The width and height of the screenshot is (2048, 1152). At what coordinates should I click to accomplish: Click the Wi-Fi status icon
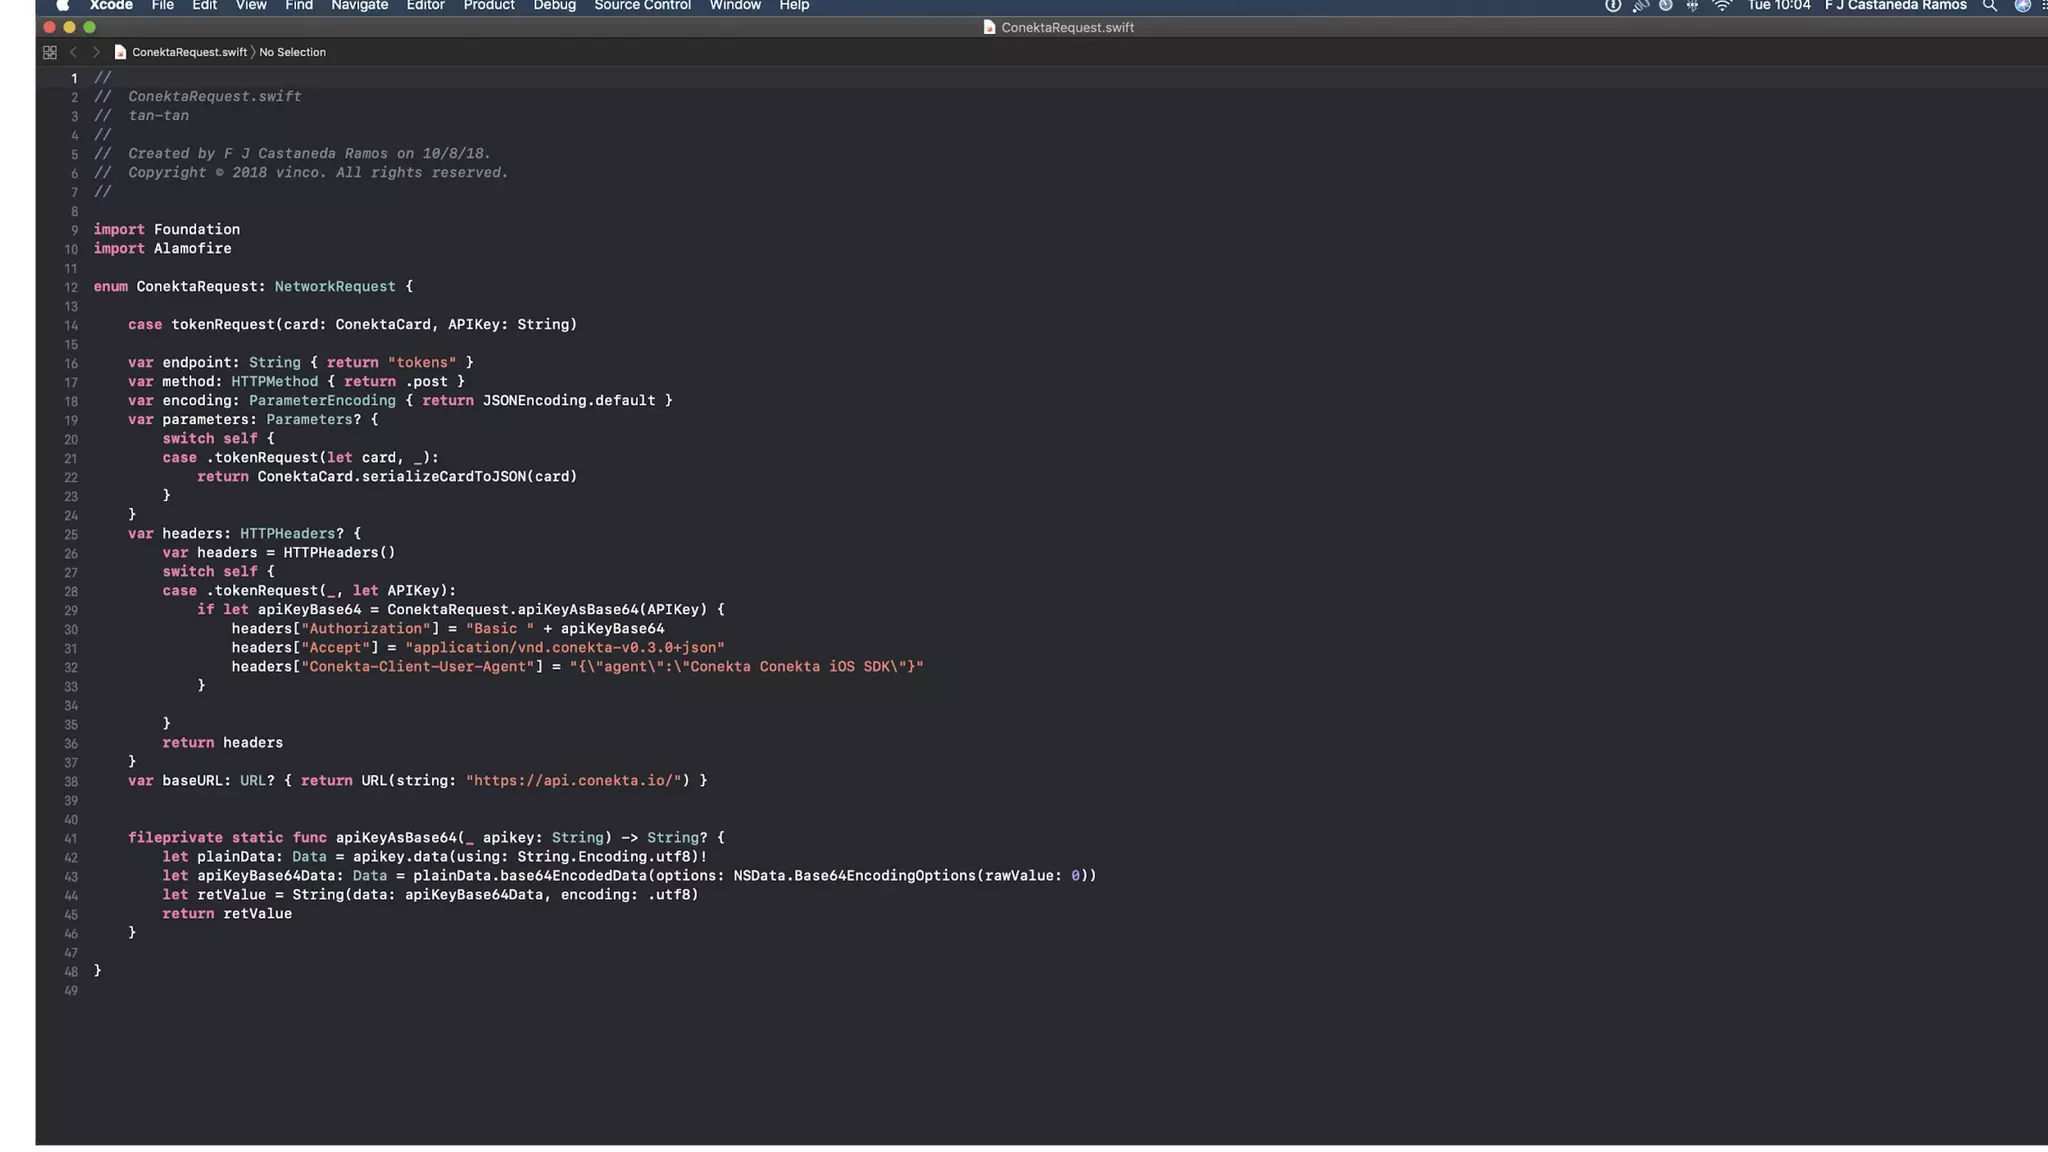pyautogui.click(x=1721, y=6)
